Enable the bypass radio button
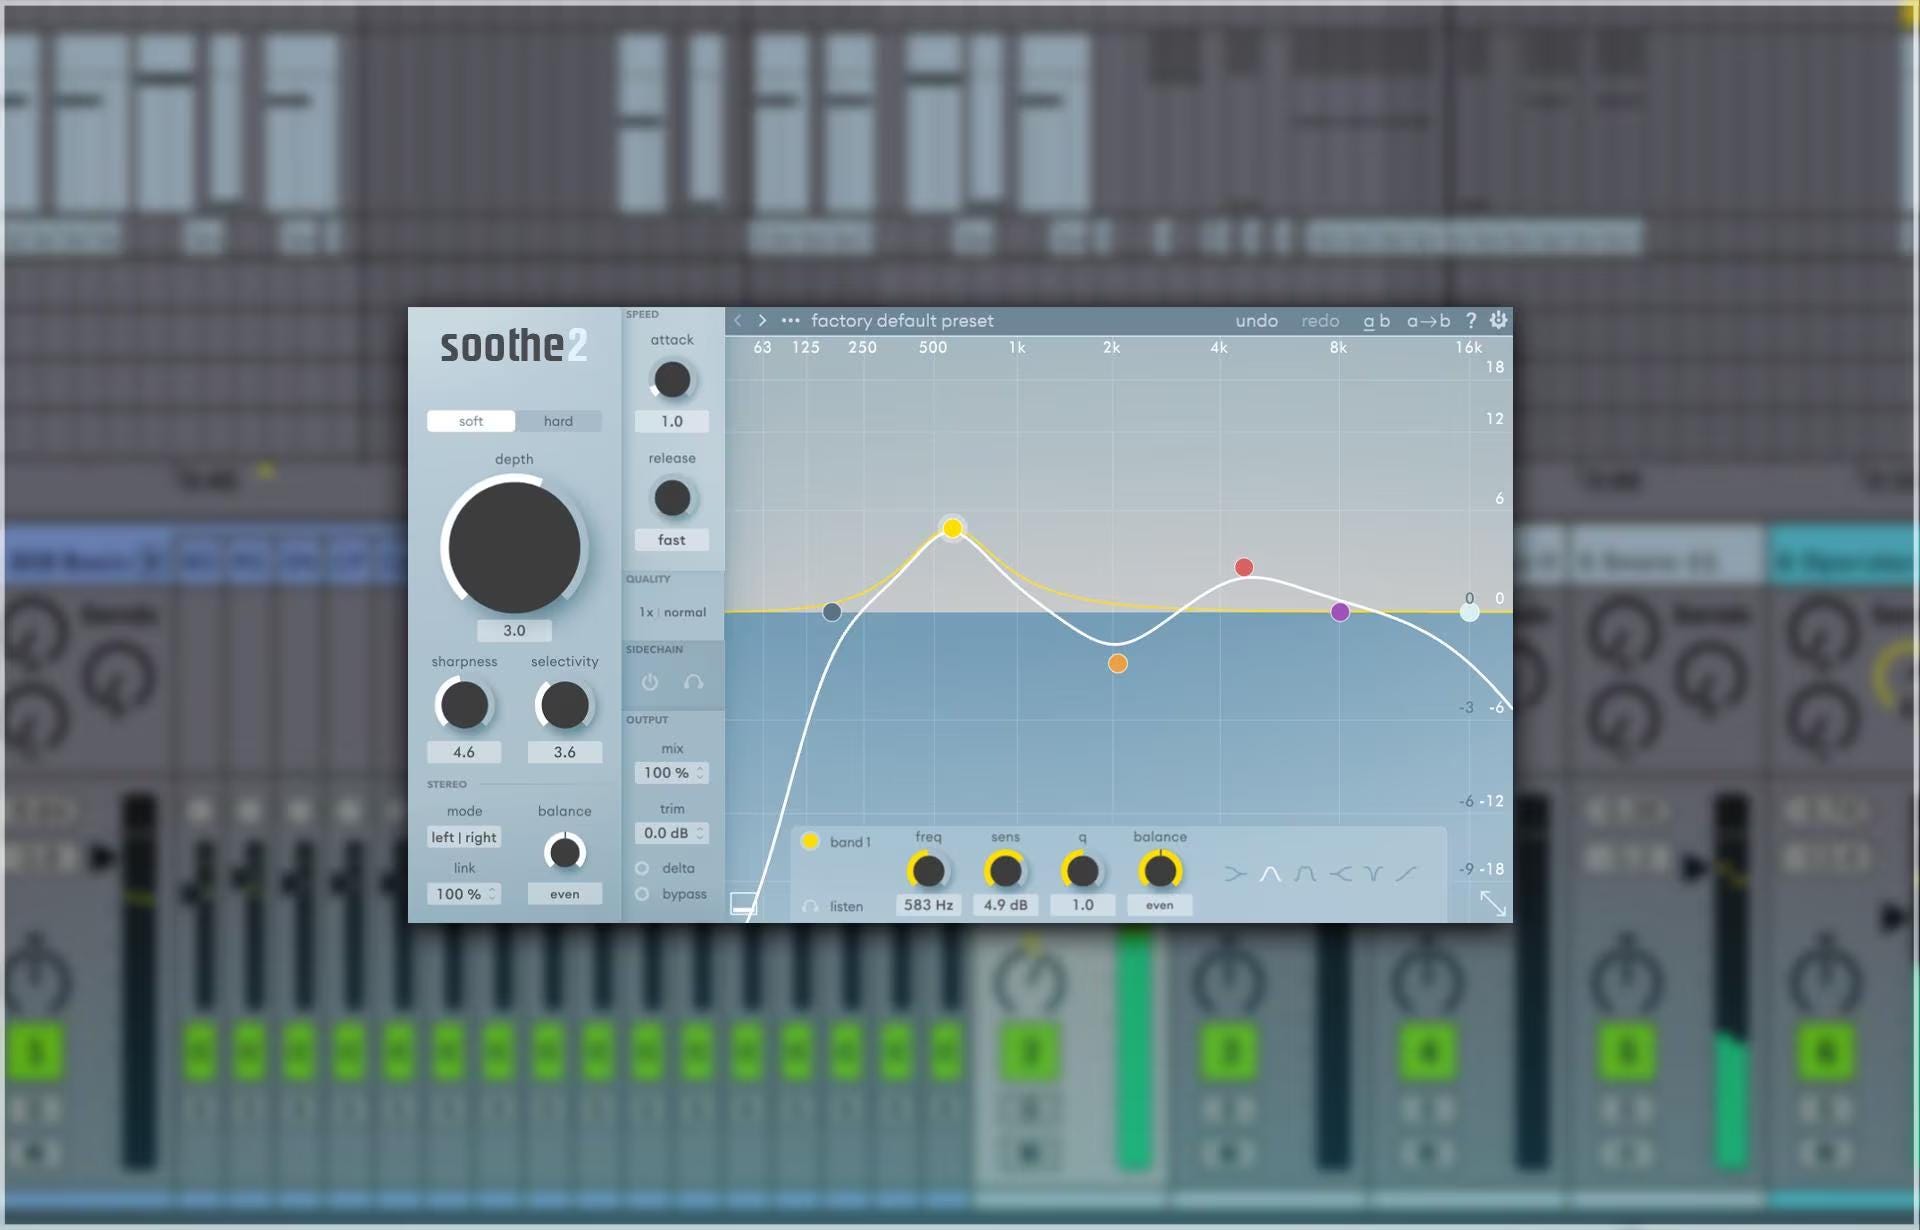The width and height of the screenshot is (1920, 1230). click(642, 894)
